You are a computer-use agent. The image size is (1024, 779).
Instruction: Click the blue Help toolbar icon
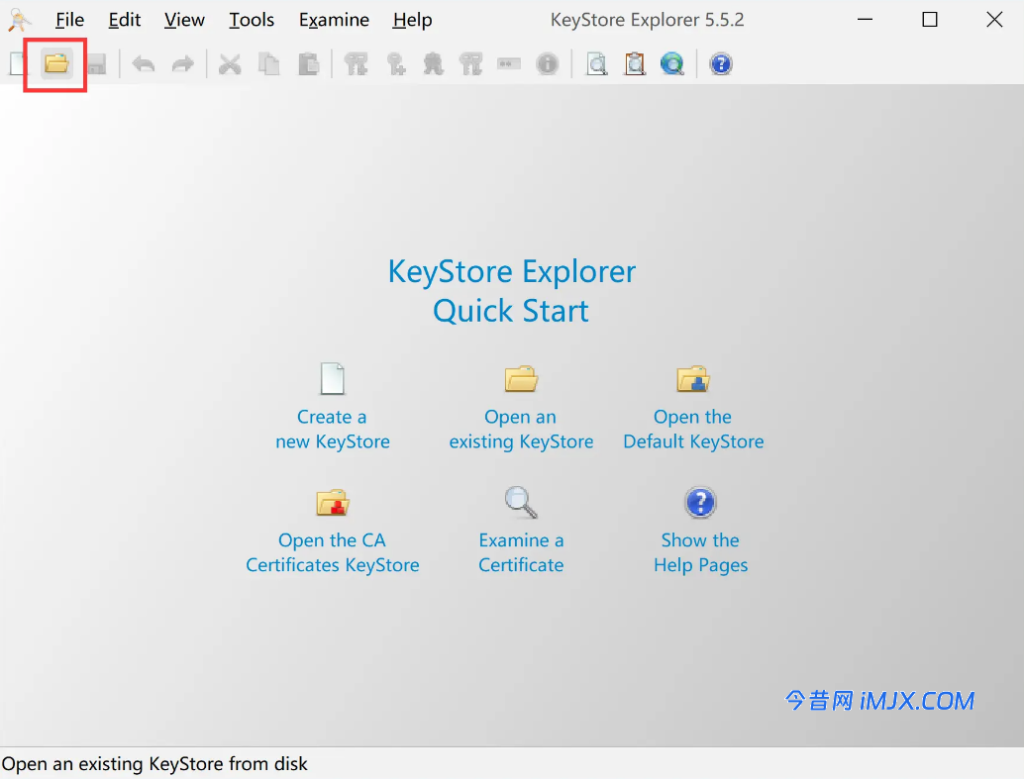point(721,64)
